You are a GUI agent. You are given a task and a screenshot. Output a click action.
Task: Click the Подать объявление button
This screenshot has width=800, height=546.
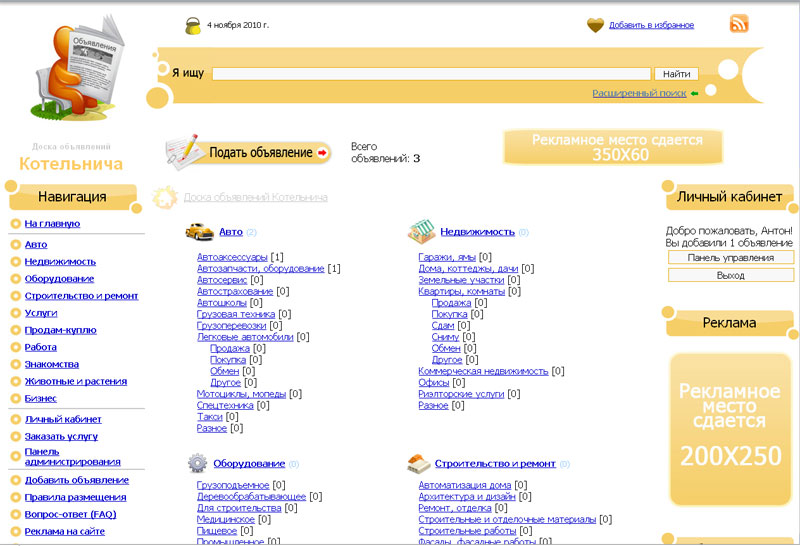pyautogui.click(x=248, y=152)
